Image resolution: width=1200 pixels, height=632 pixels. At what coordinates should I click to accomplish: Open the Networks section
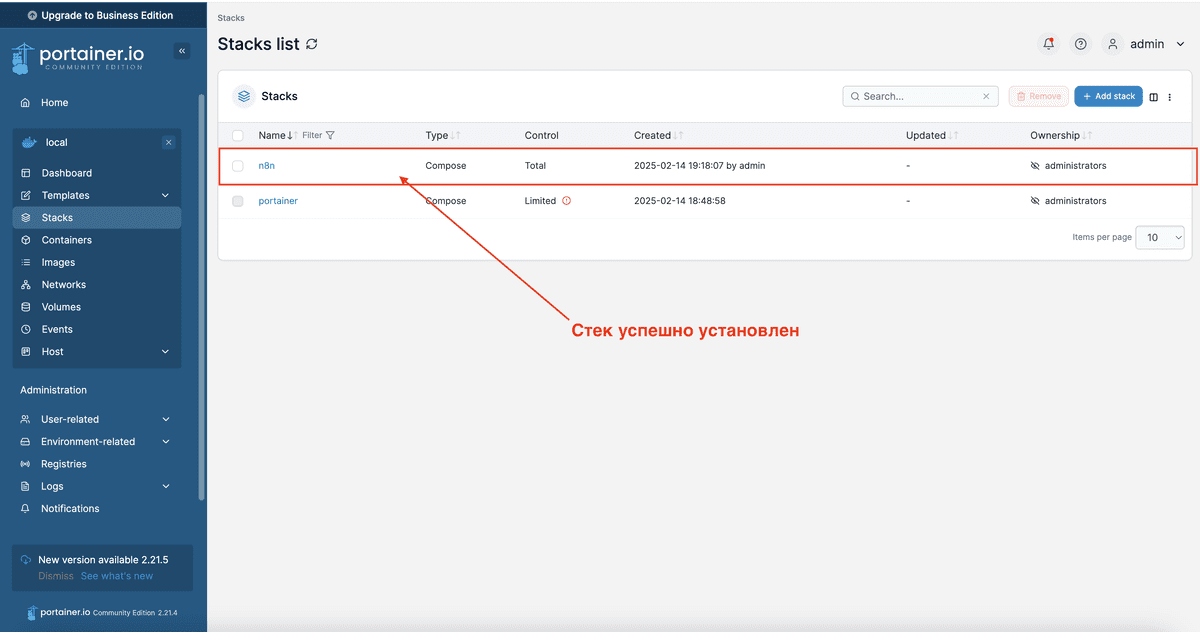[63, 284]
